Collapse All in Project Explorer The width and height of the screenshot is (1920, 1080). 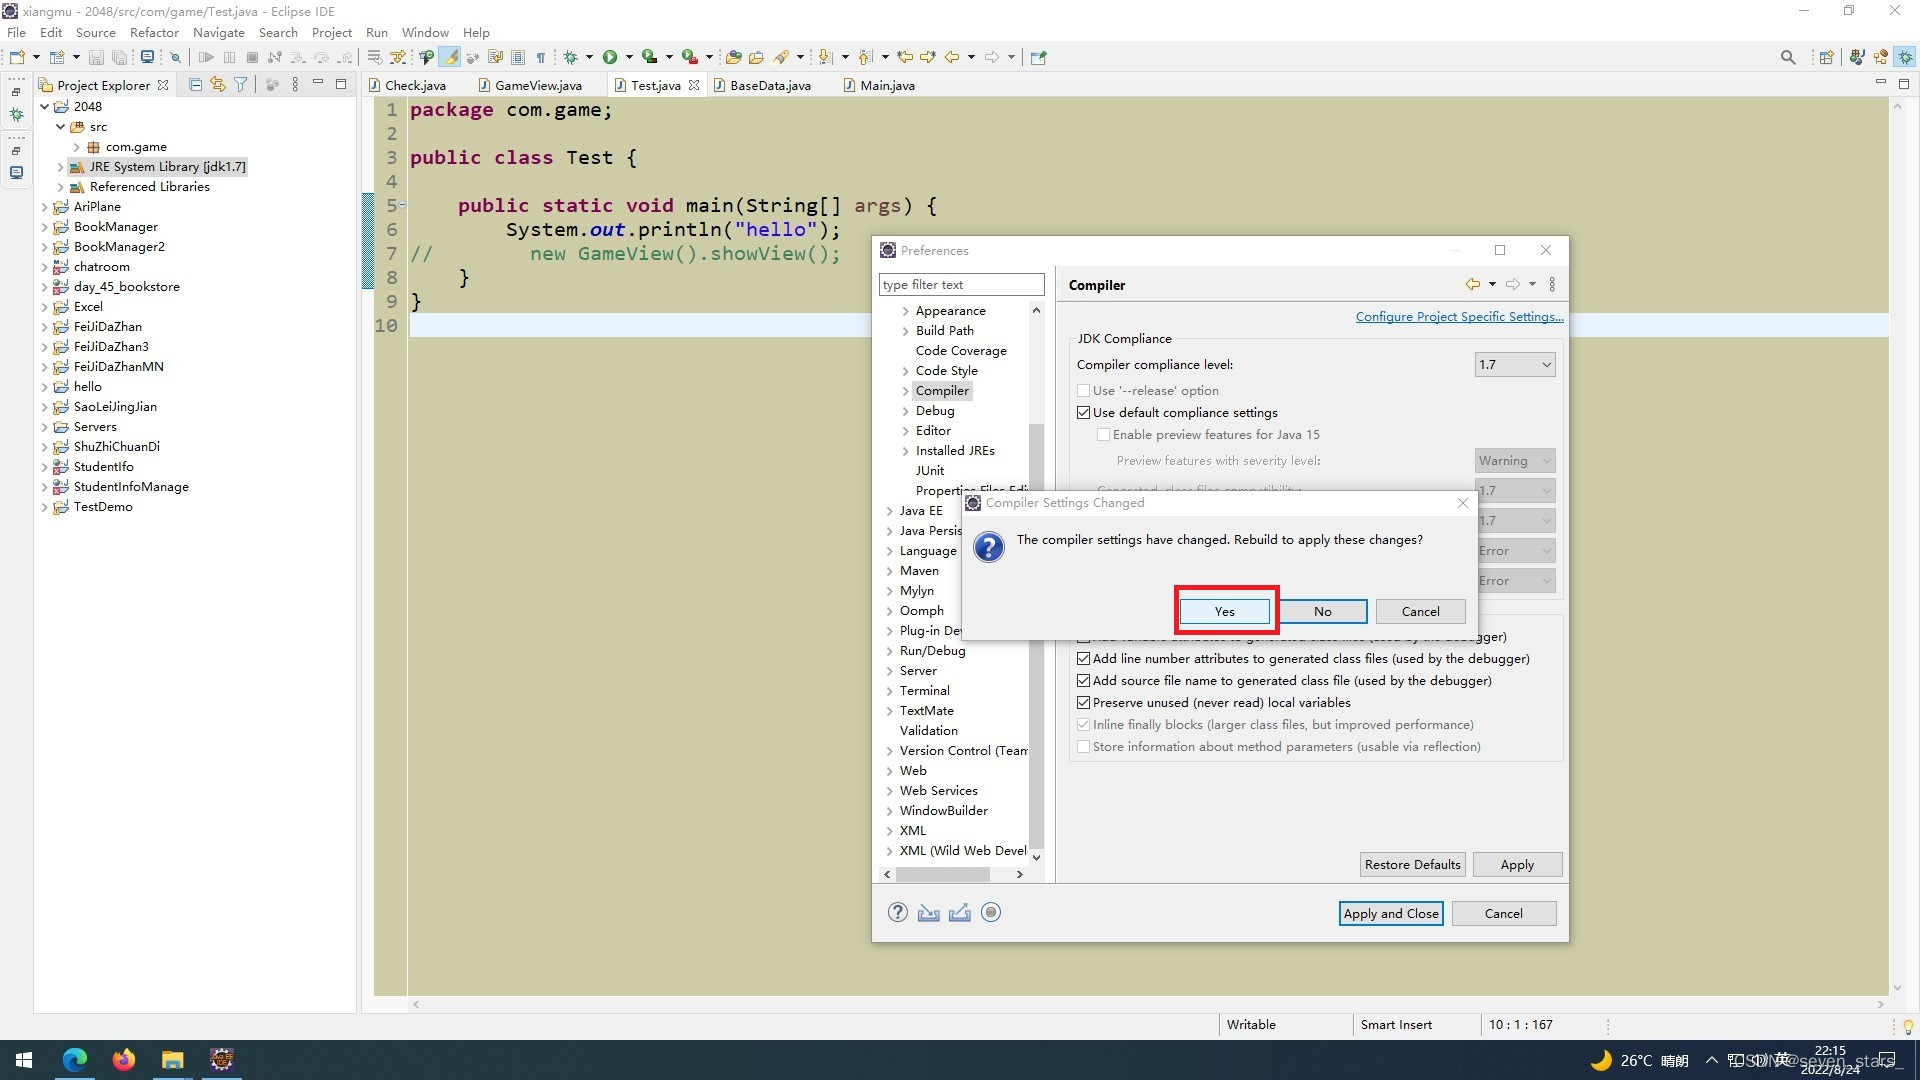pyautogui.click(x=195, y=85)
